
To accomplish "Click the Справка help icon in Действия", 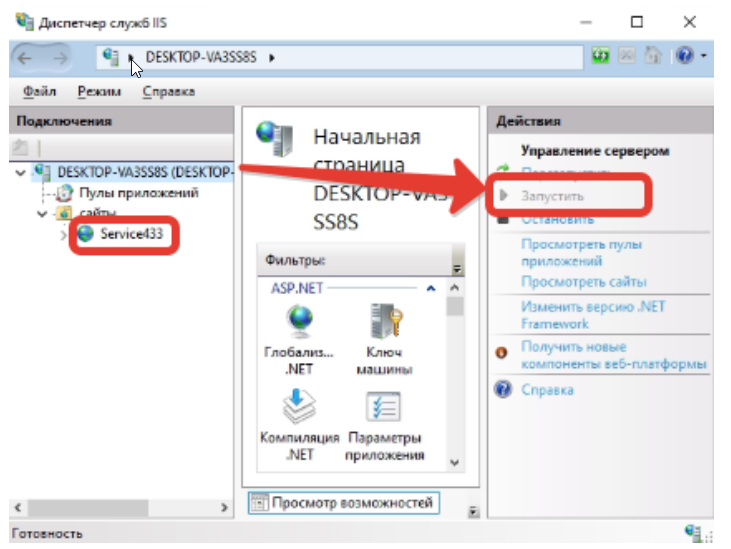I will click(x=503, y=389).
